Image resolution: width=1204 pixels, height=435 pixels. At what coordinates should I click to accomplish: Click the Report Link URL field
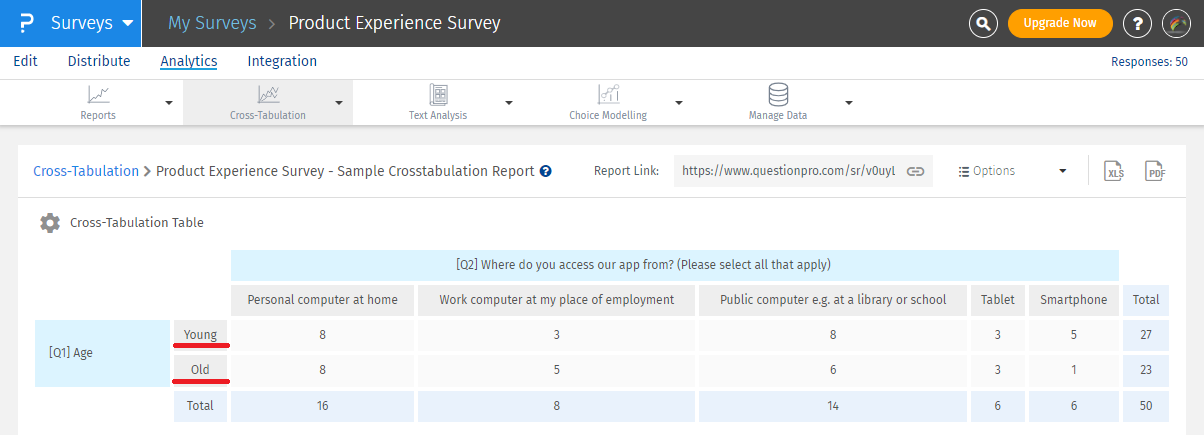coord(788,171)
